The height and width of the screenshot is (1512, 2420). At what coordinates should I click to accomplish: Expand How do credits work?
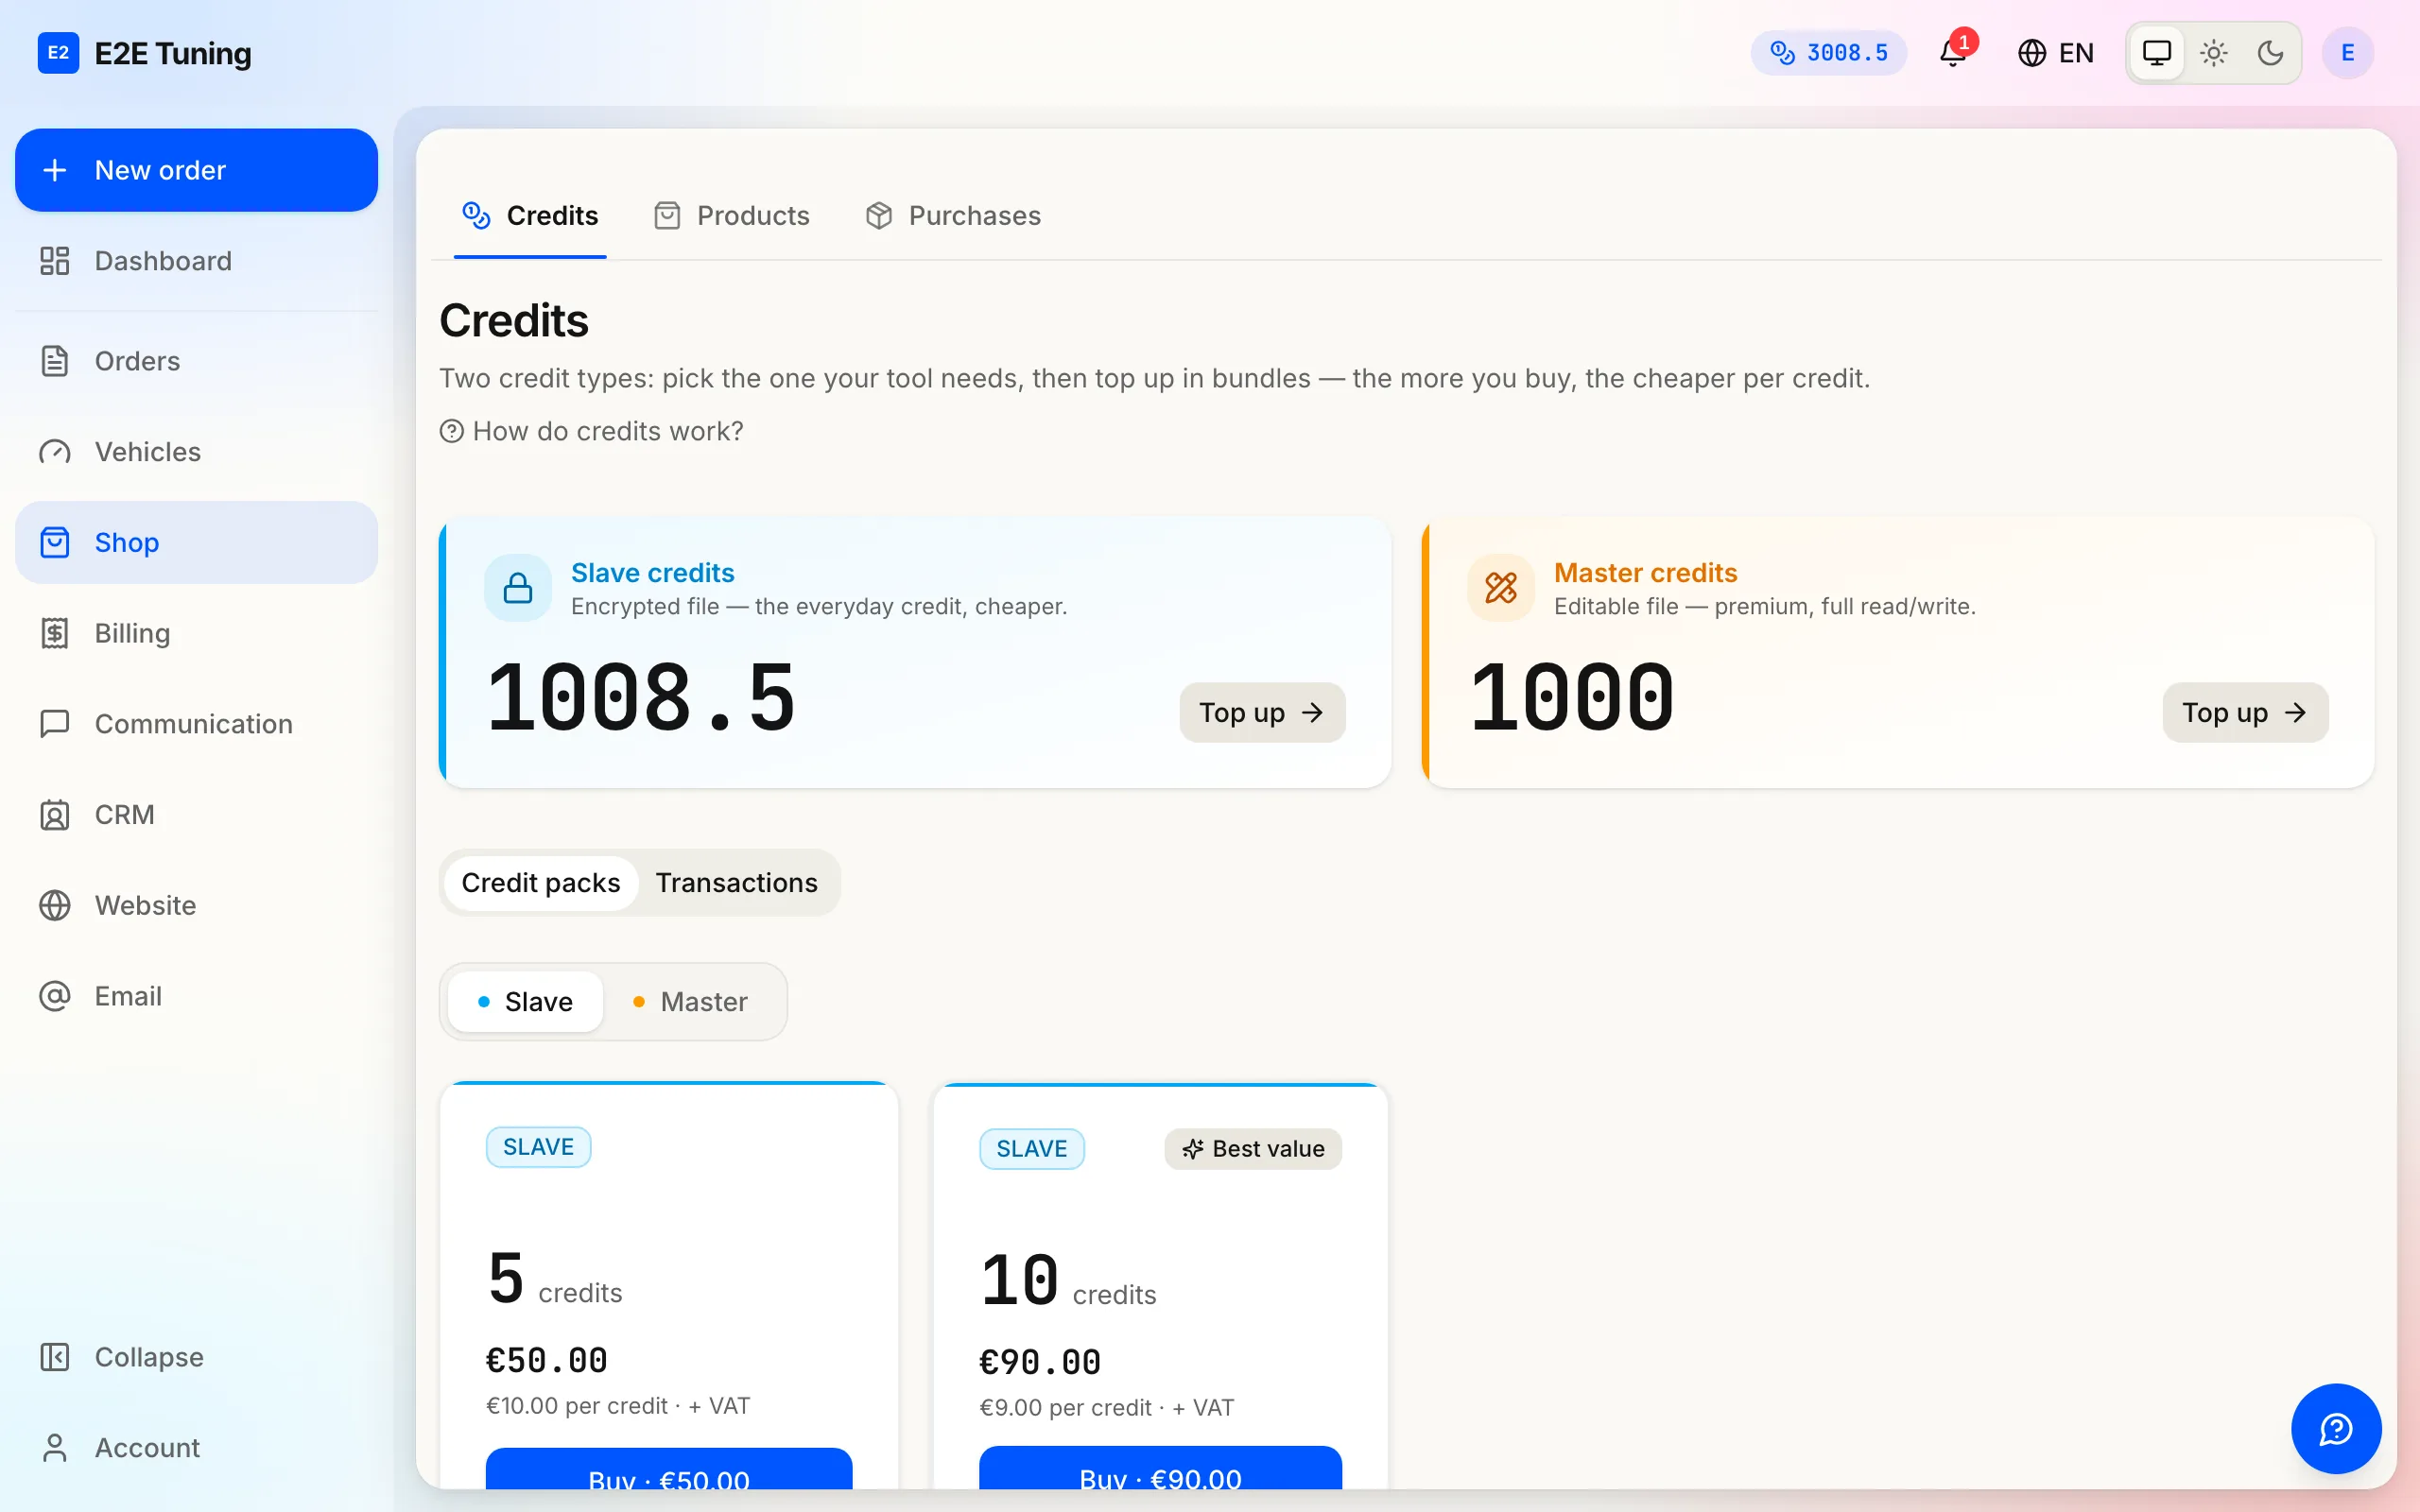(x=591, y=431)
